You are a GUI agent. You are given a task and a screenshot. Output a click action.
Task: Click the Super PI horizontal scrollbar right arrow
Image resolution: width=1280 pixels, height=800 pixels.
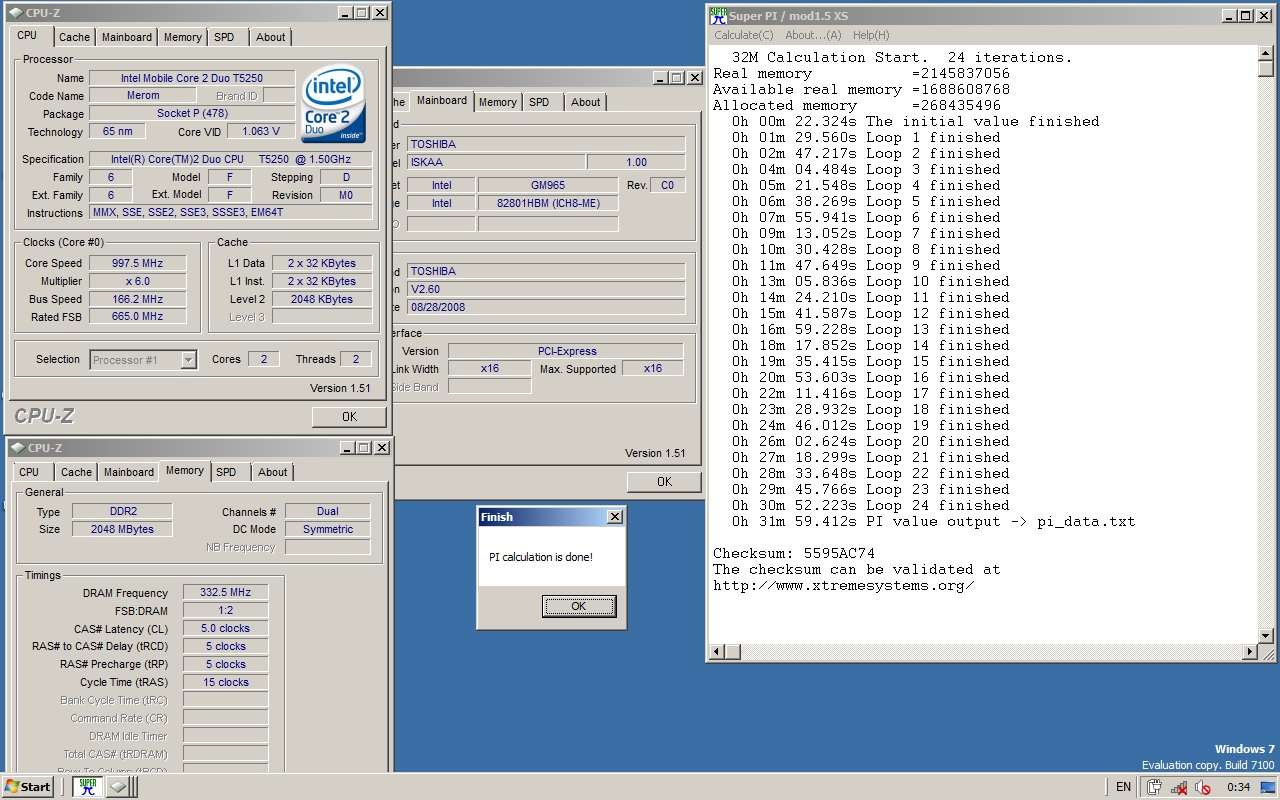(x=1250, y=653)
